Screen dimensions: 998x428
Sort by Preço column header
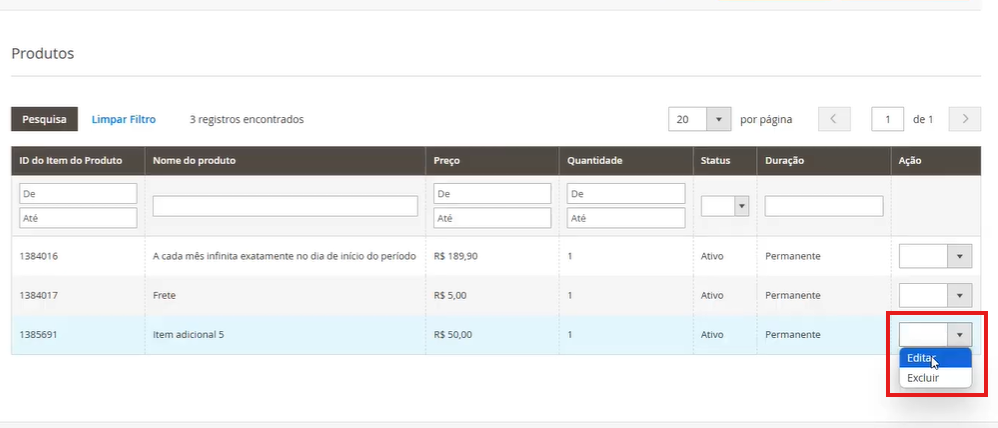[x=447, y=160]
